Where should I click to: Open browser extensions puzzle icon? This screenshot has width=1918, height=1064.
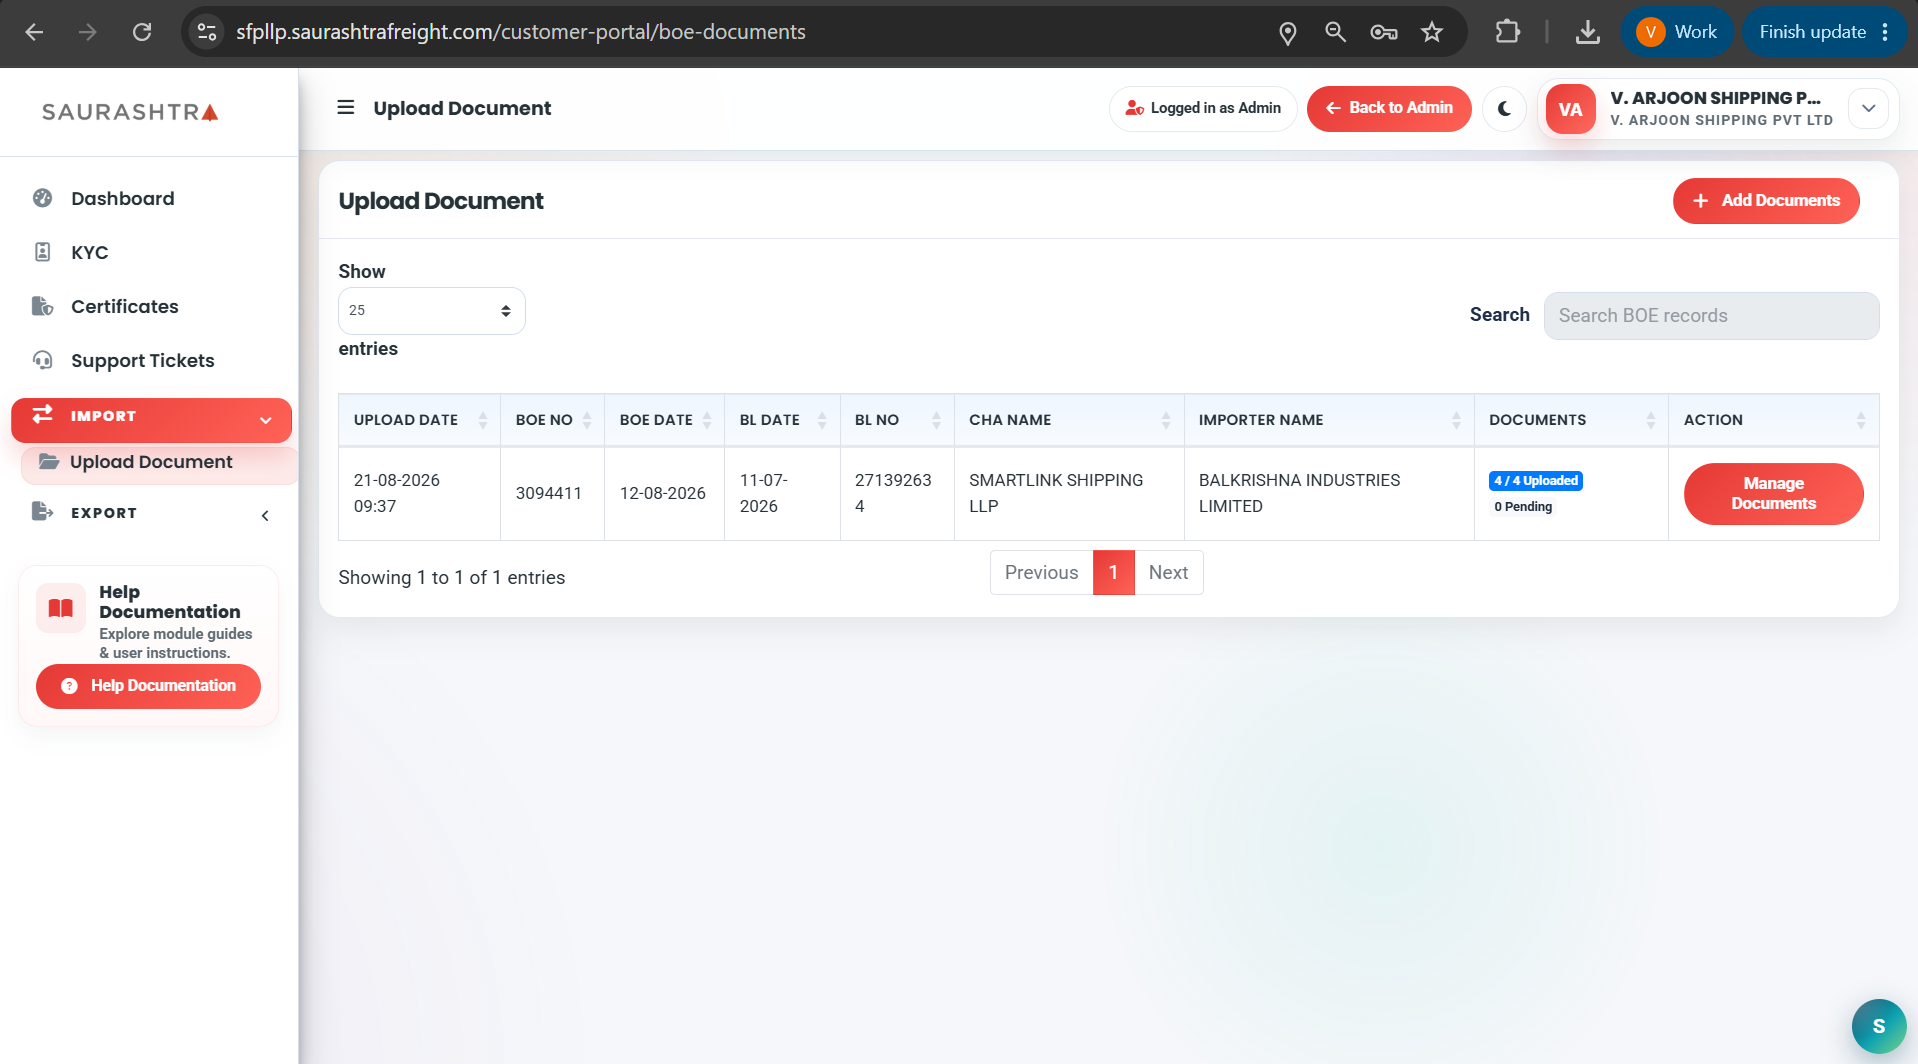(1507, 32)
